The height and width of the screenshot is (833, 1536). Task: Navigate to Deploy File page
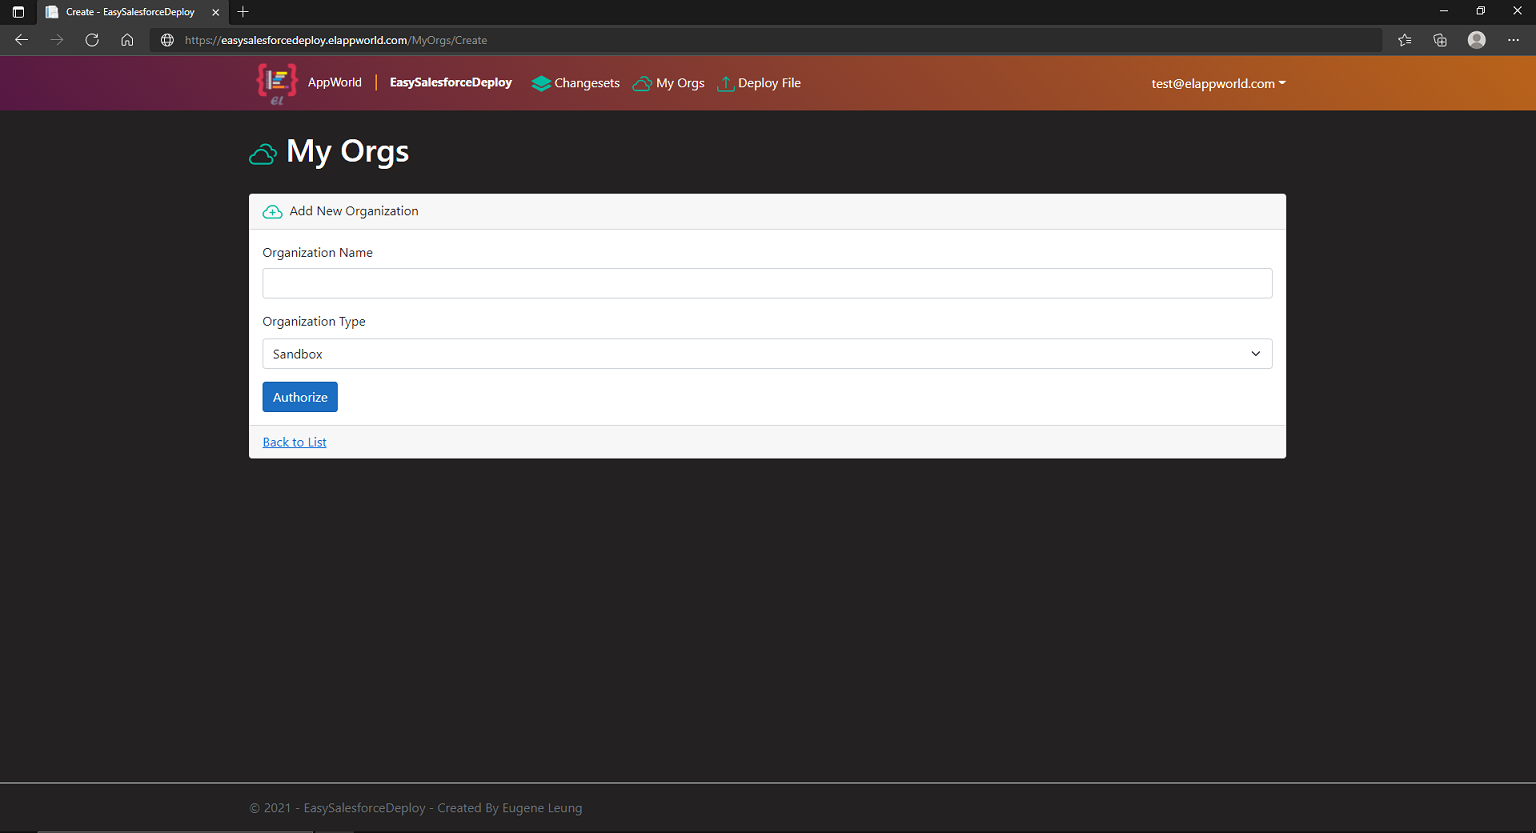point(769,84)
